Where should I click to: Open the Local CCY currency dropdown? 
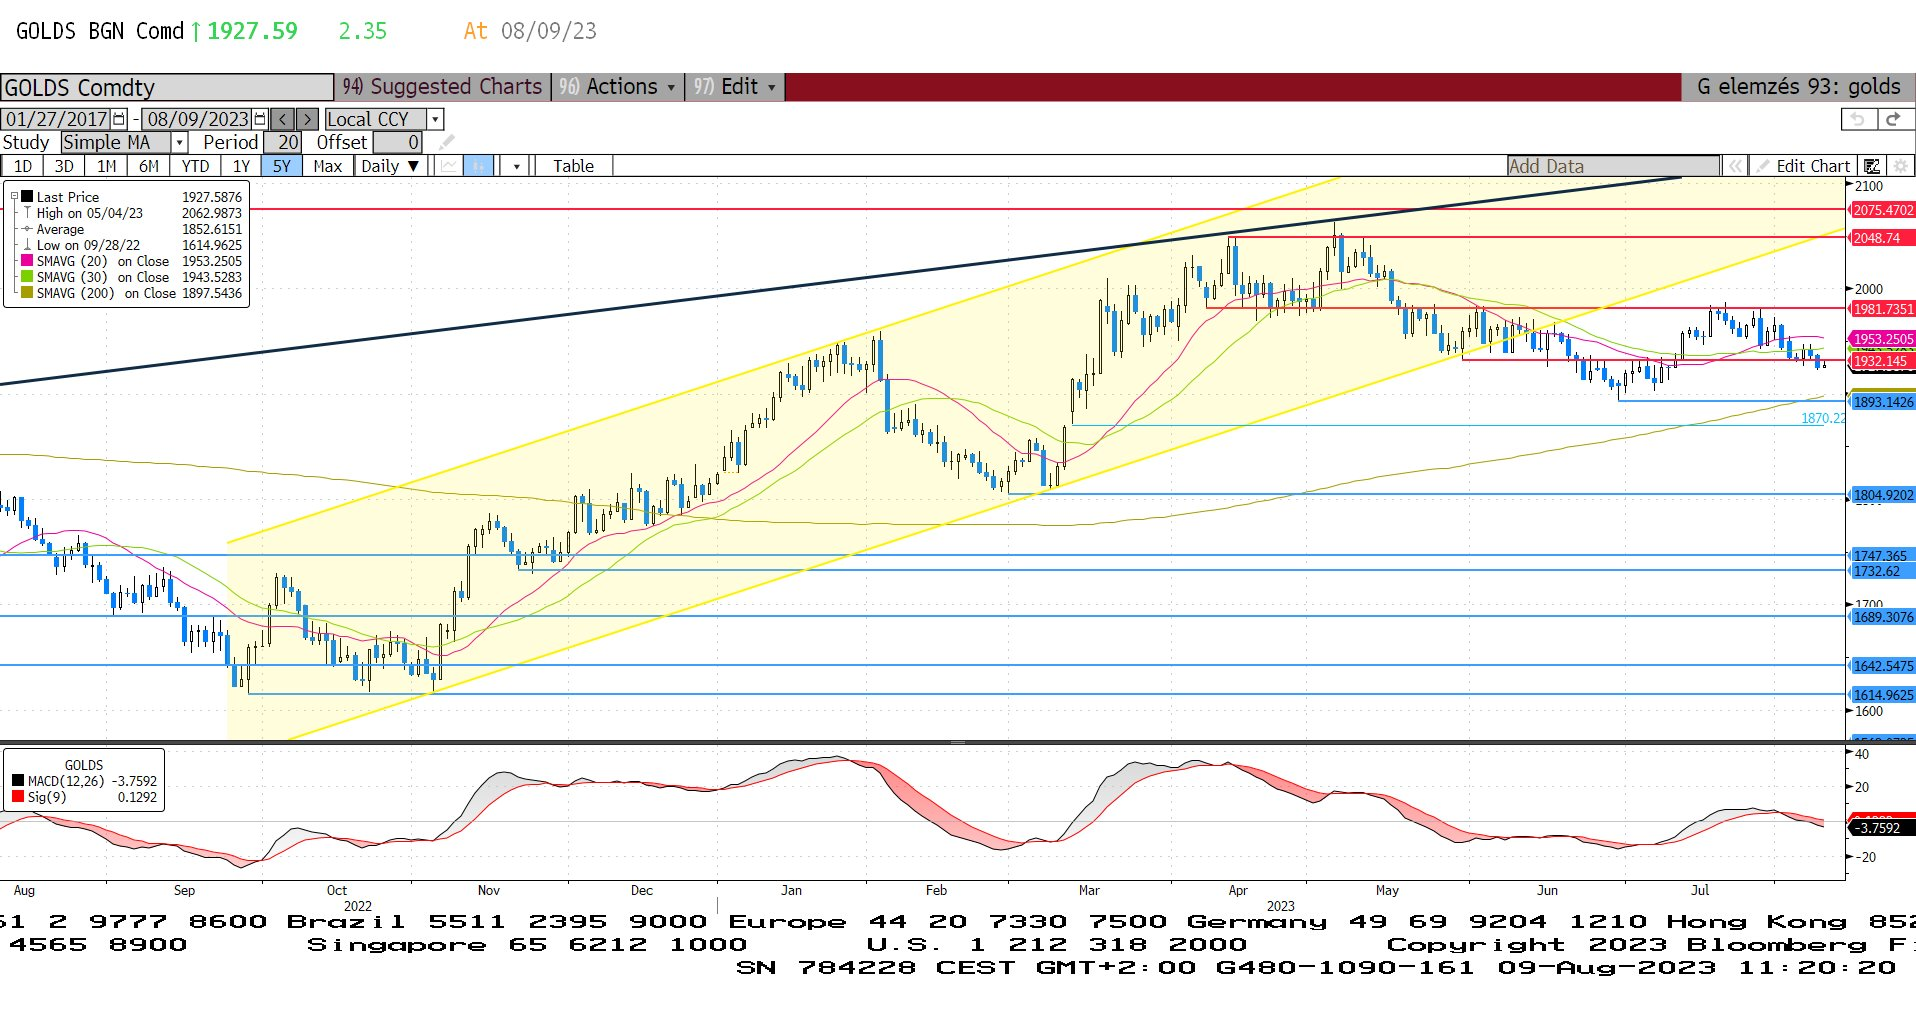(435, 119)
